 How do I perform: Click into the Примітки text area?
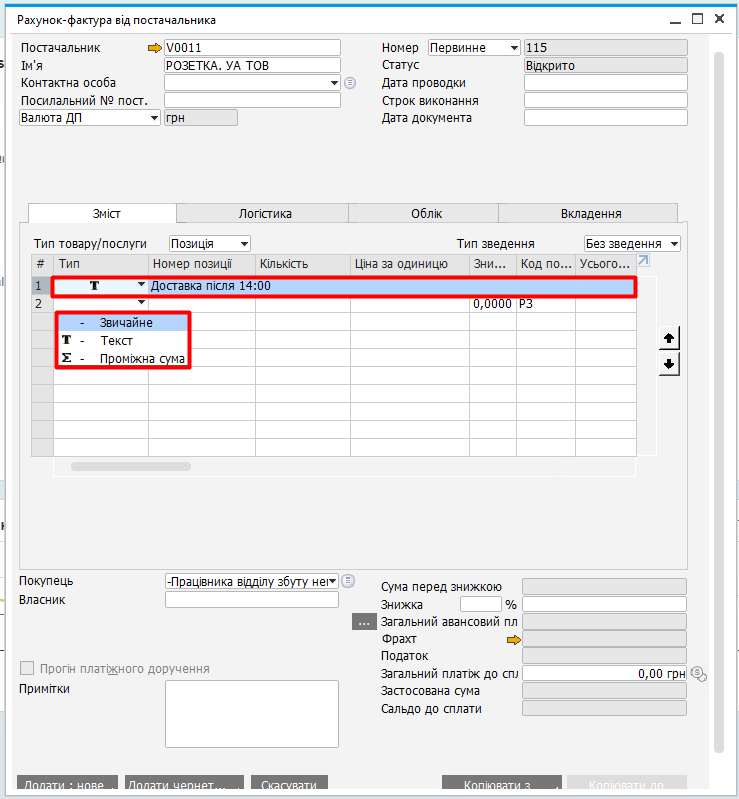point(254,714)
